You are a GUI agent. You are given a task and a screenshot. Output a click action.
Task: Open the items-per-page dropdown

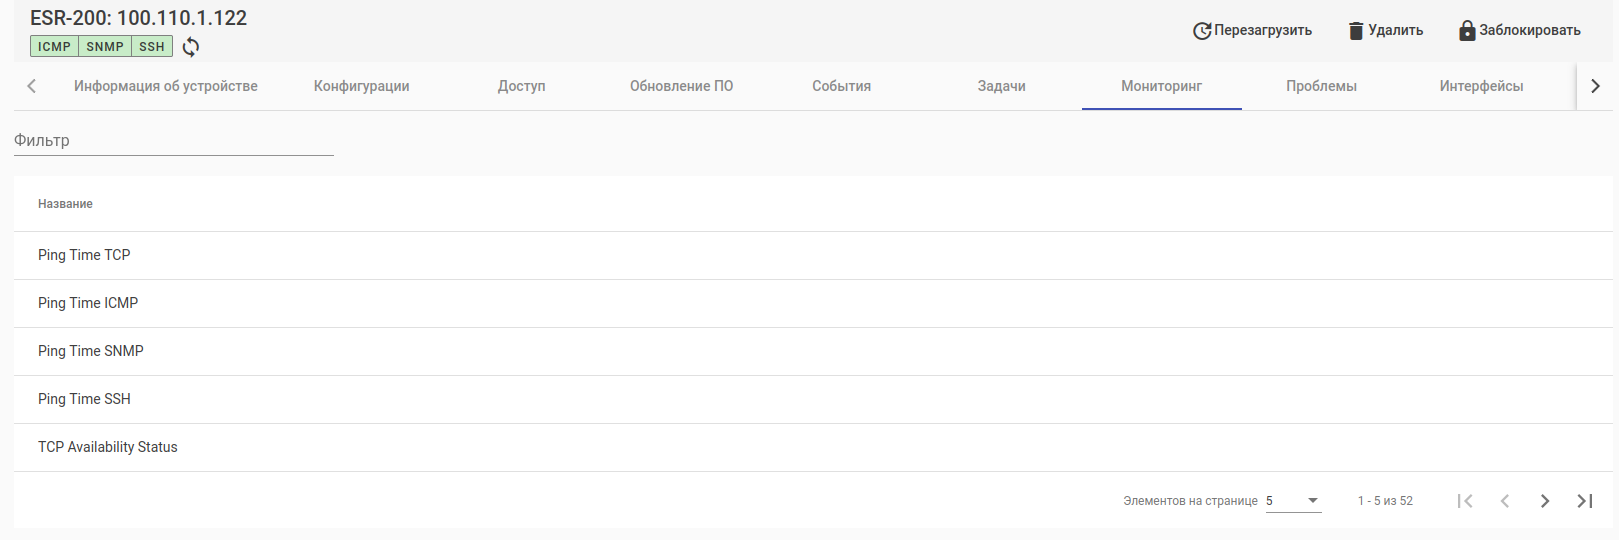pos(1293,501)
